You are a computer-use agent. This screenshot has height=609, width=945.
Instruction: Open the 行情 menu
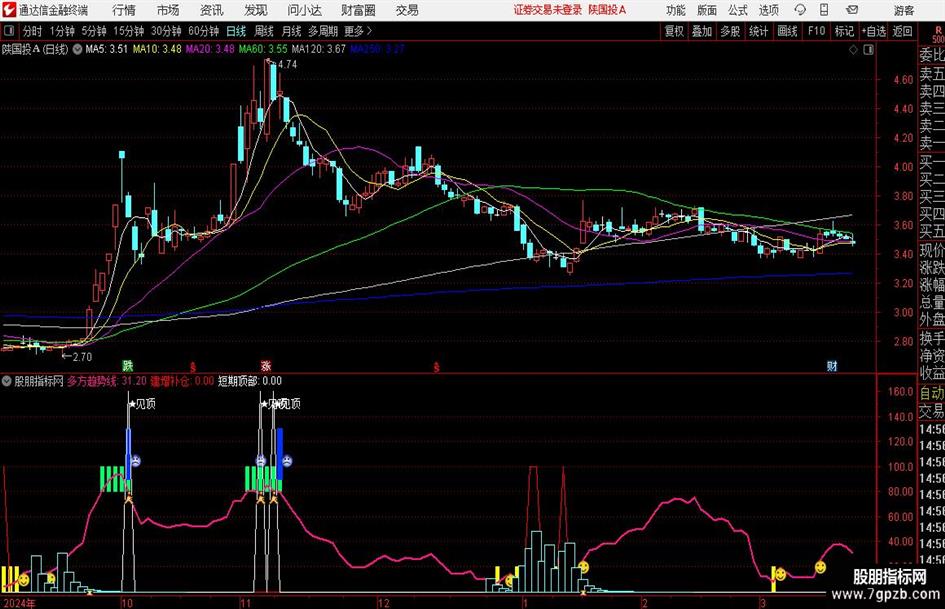click(x=124, y=10)
